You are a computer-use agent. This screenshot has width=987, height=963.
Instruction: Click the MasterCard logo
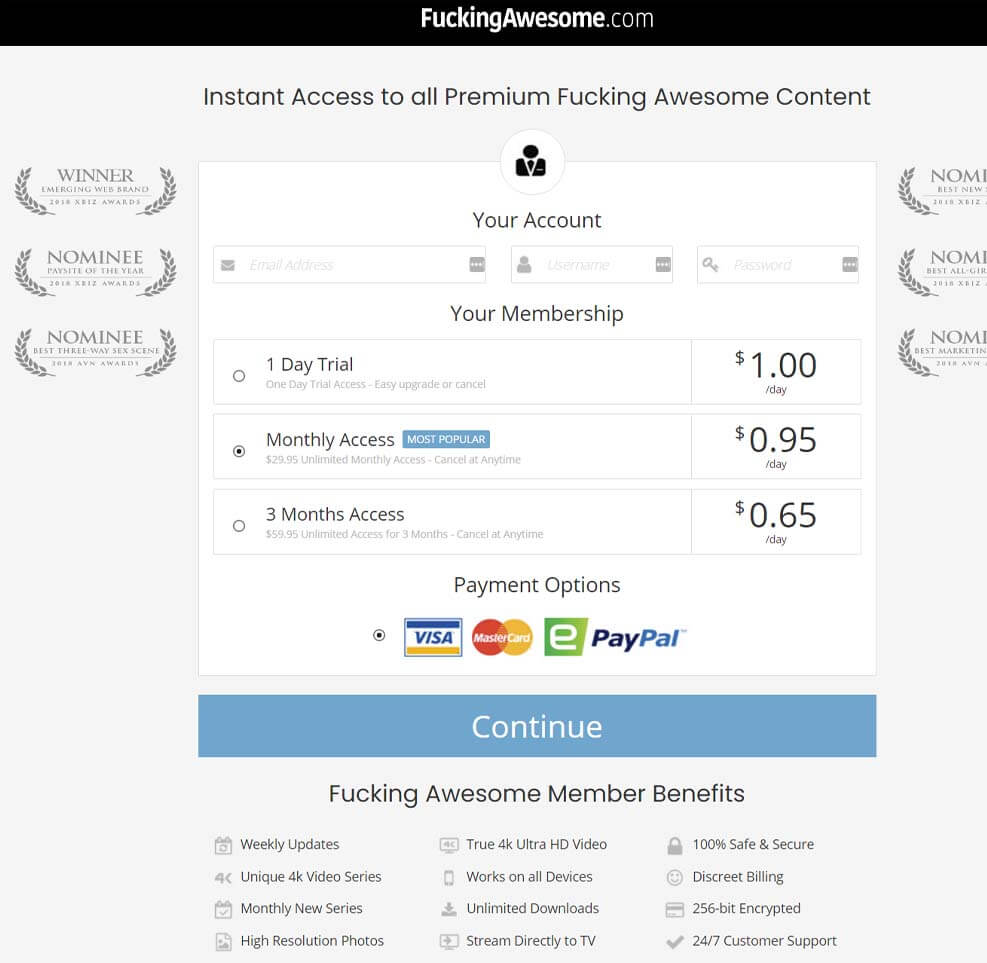tap(502, 637)
